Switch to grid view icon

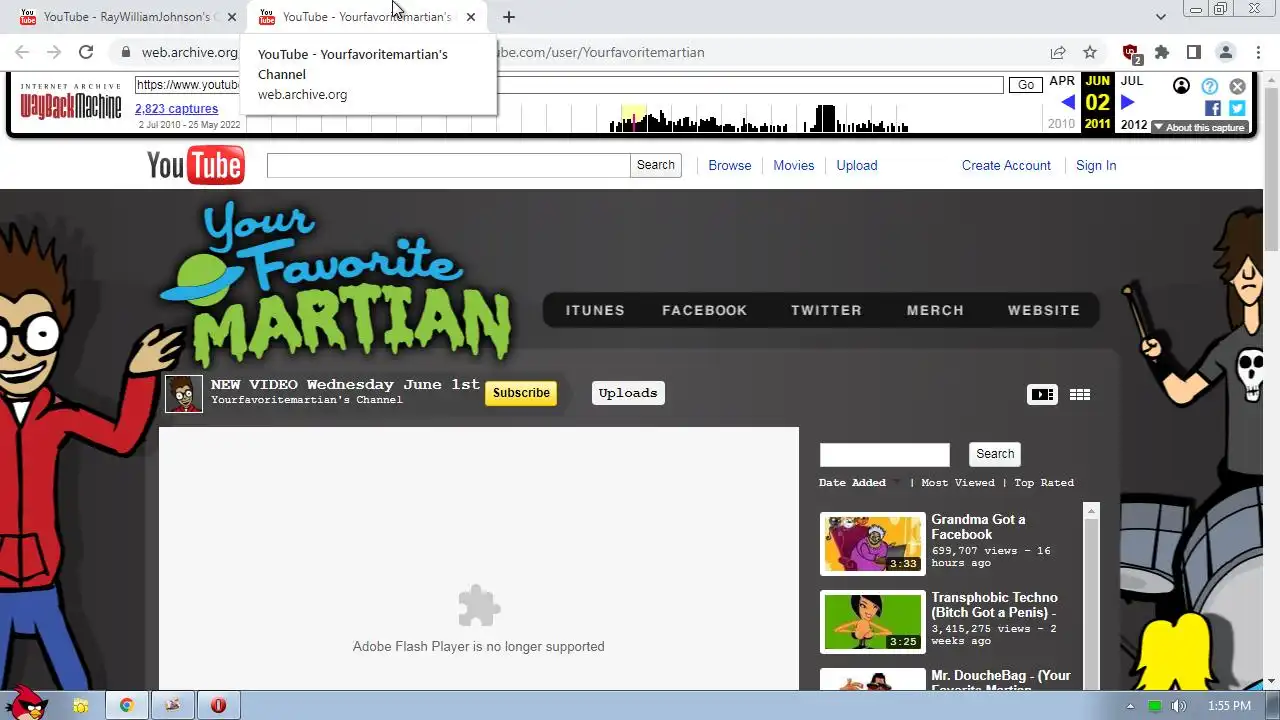coord(1080,394)
